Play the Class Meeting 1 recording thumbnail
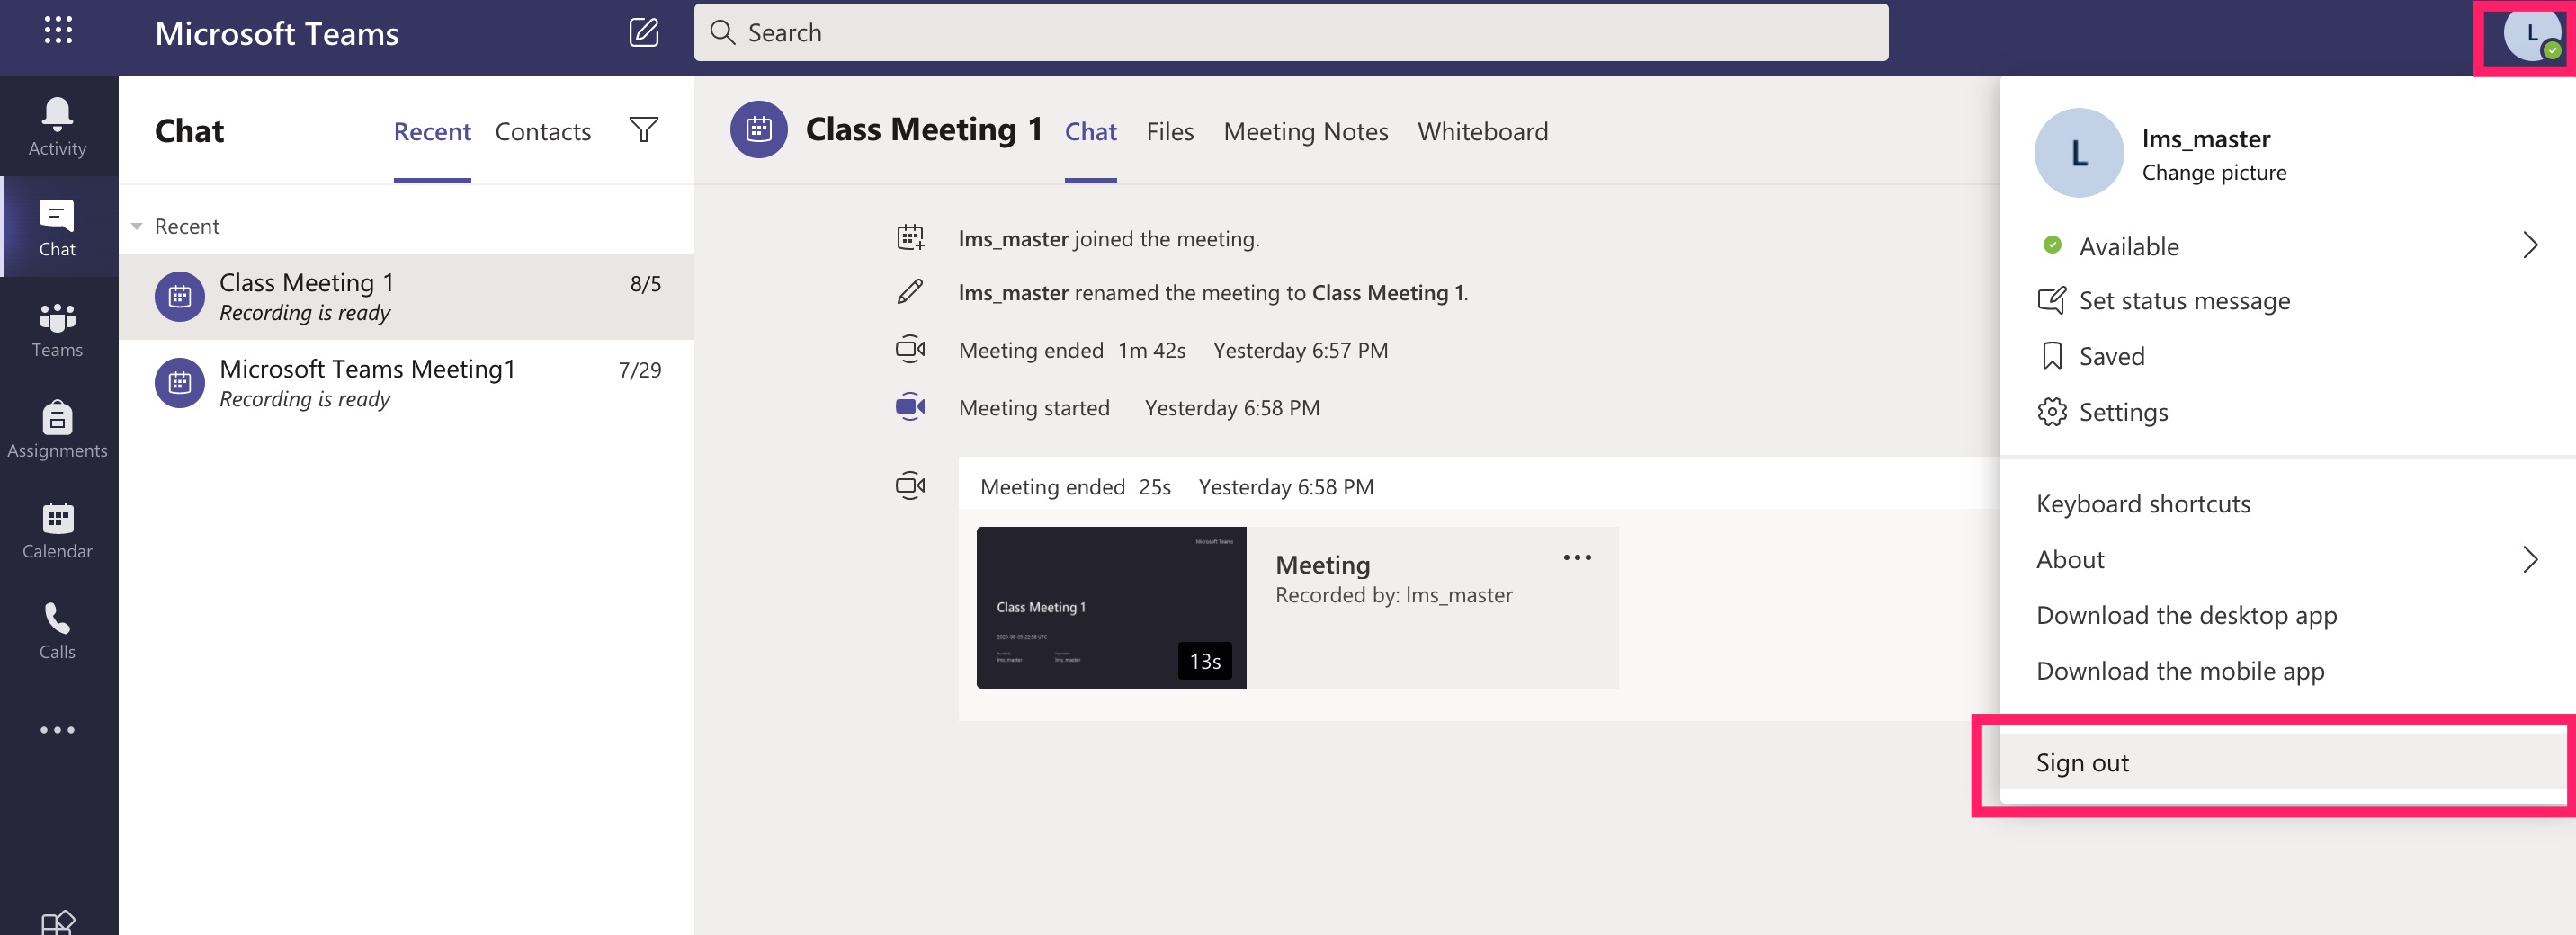This screenshot has height=935, width=2576. 1111,607
